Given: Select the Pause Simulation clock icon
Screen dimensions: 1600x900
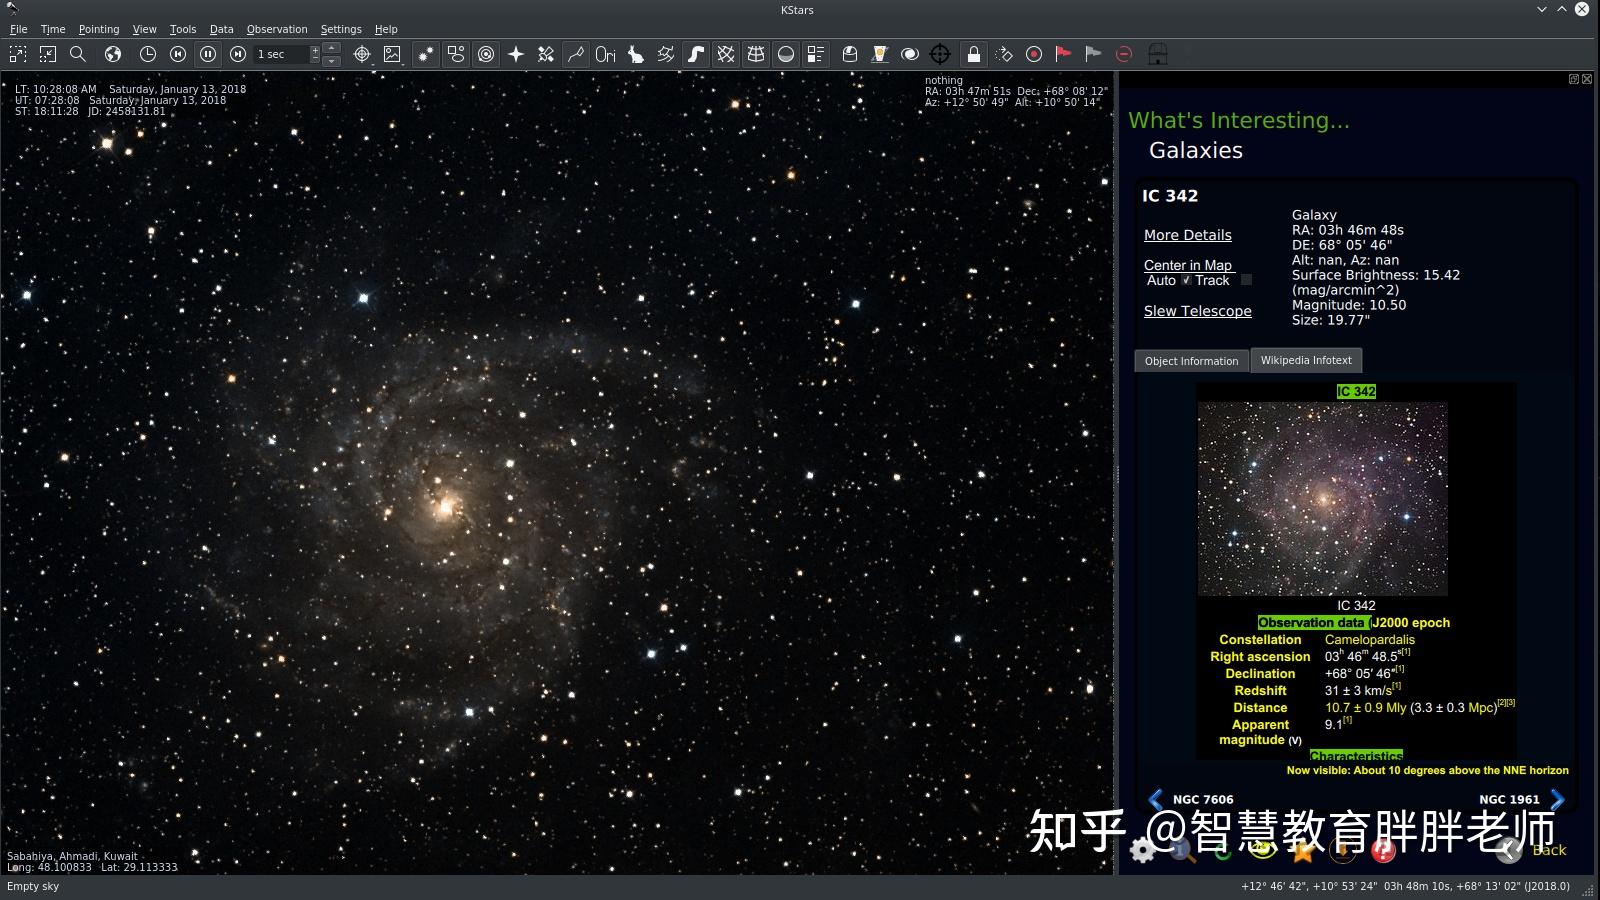Looking at the screenshot, I should pyautogui.click(x=208, y=54).
